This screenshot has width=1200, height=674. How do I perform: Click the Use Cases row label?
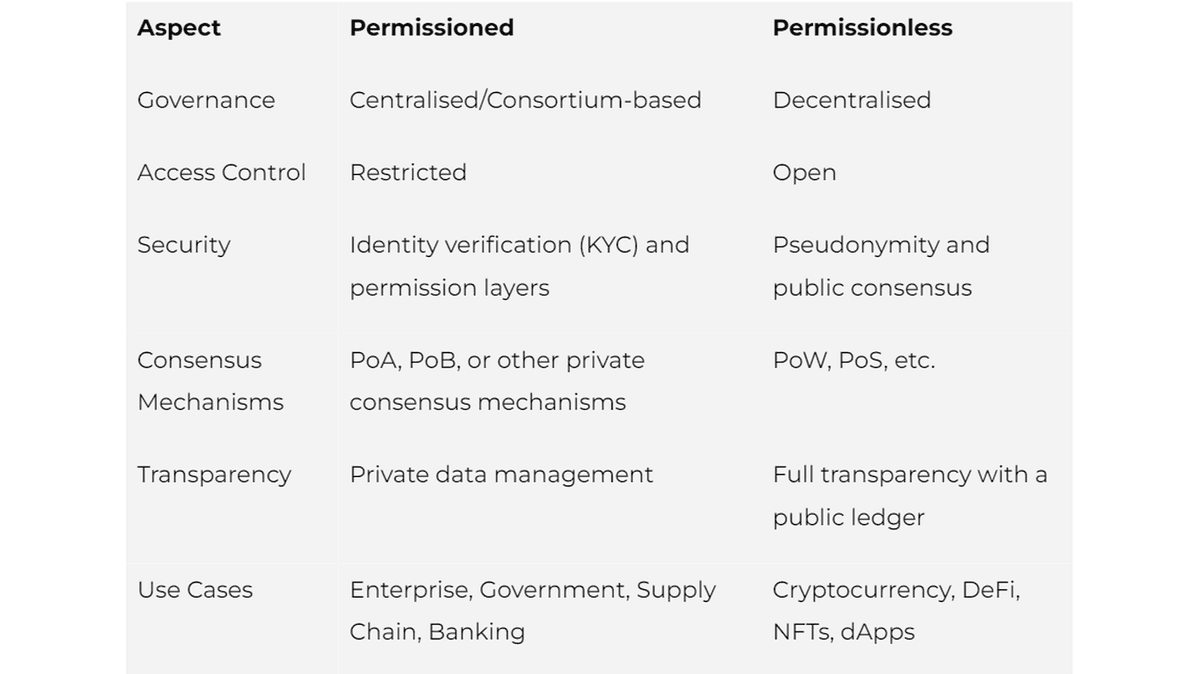(195, 590)
